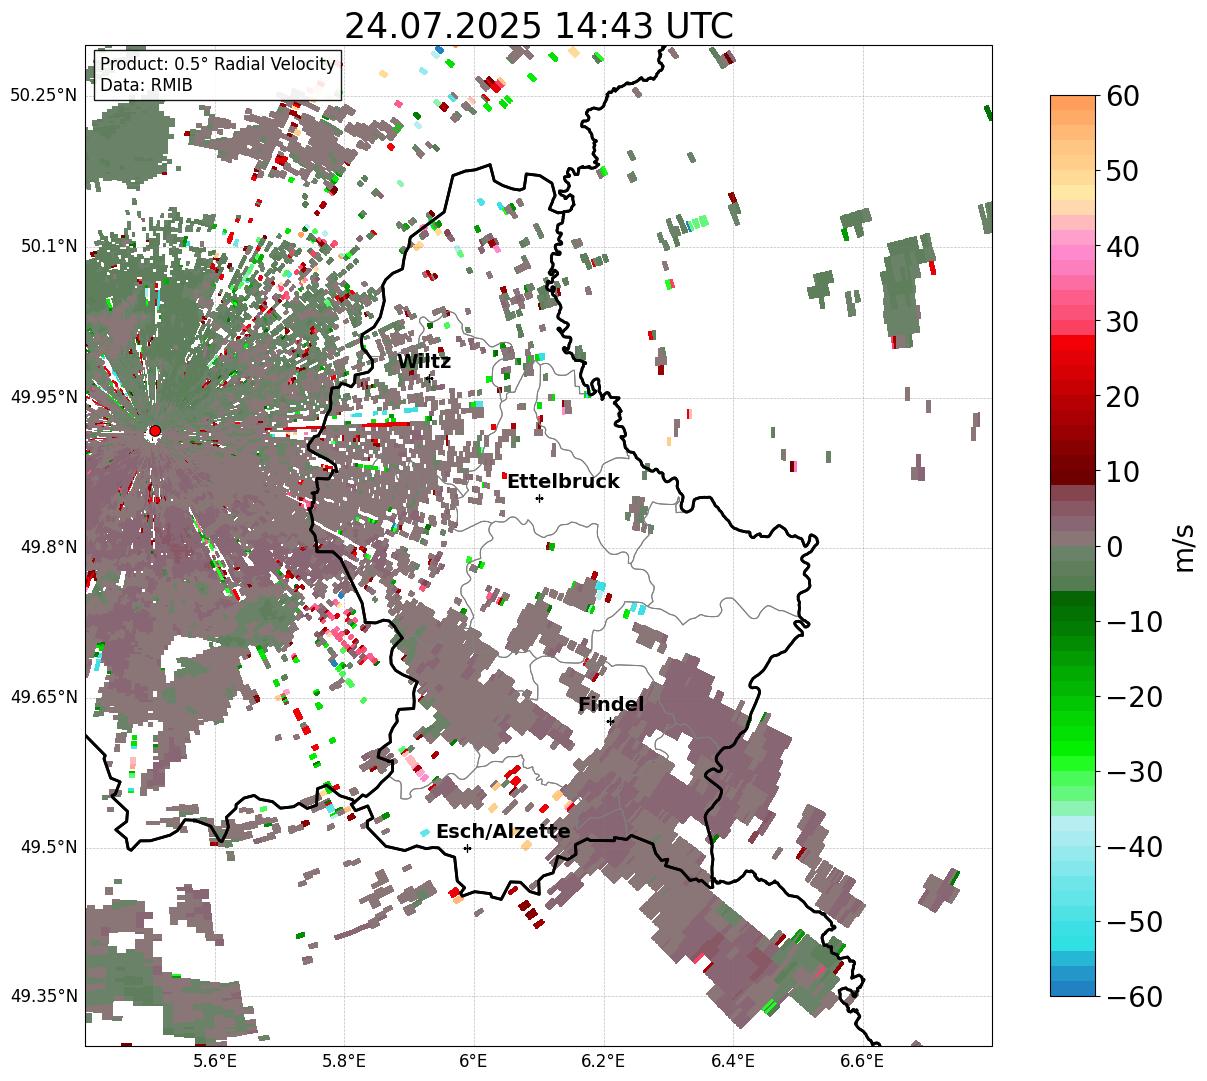Click the 49.35°N latitude label

(x=43, y=996)
